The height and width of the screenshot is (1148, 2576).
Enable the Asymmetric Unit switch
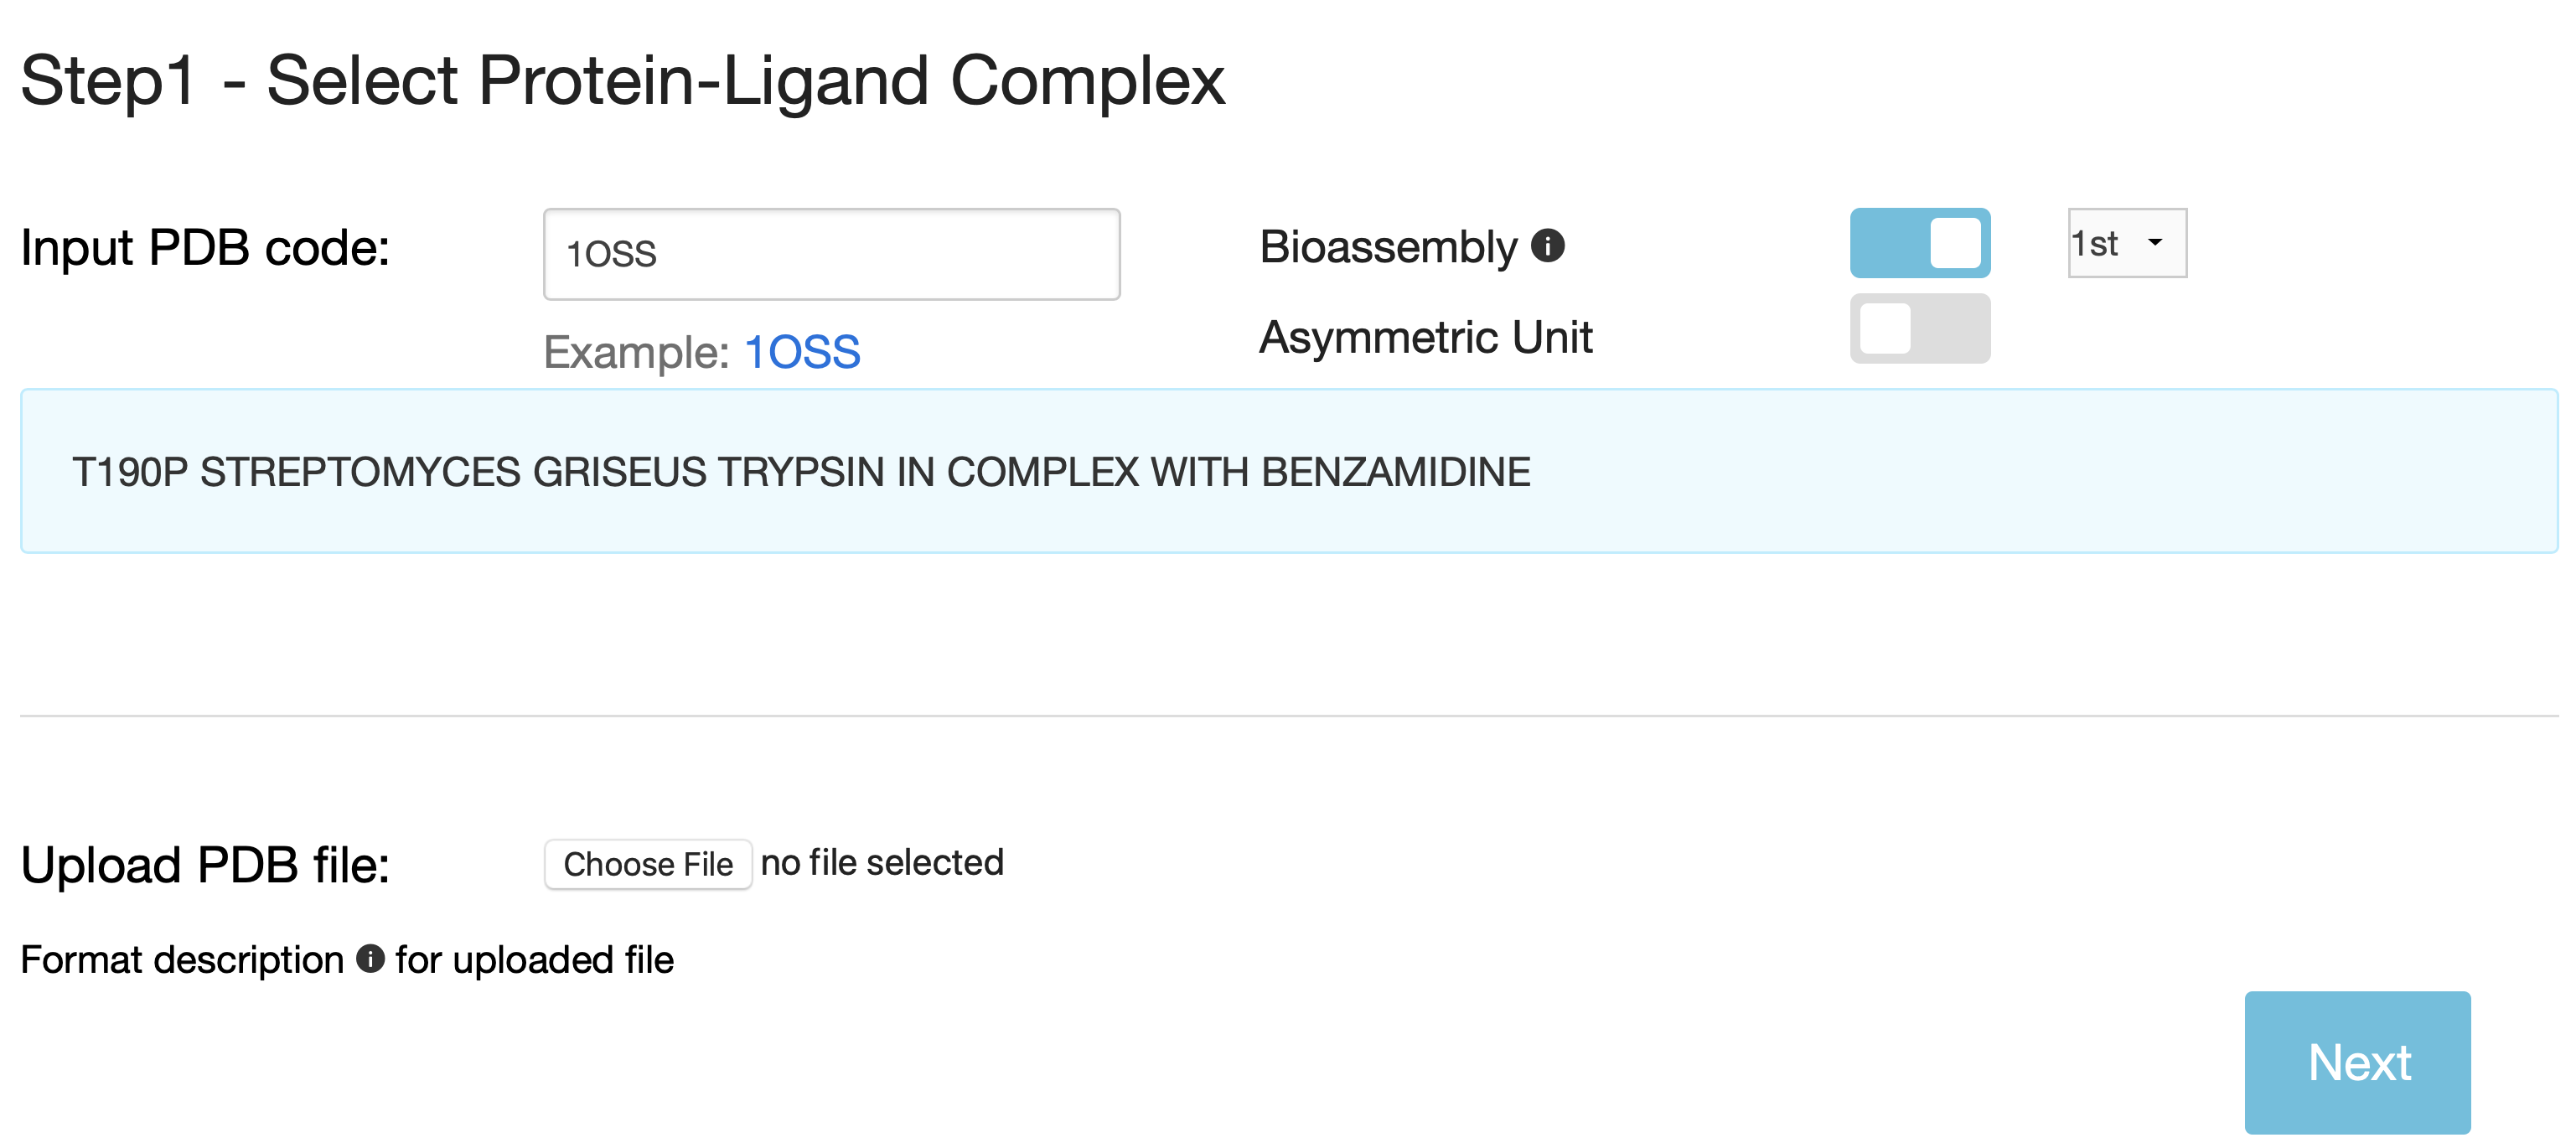coord(1919,329)
